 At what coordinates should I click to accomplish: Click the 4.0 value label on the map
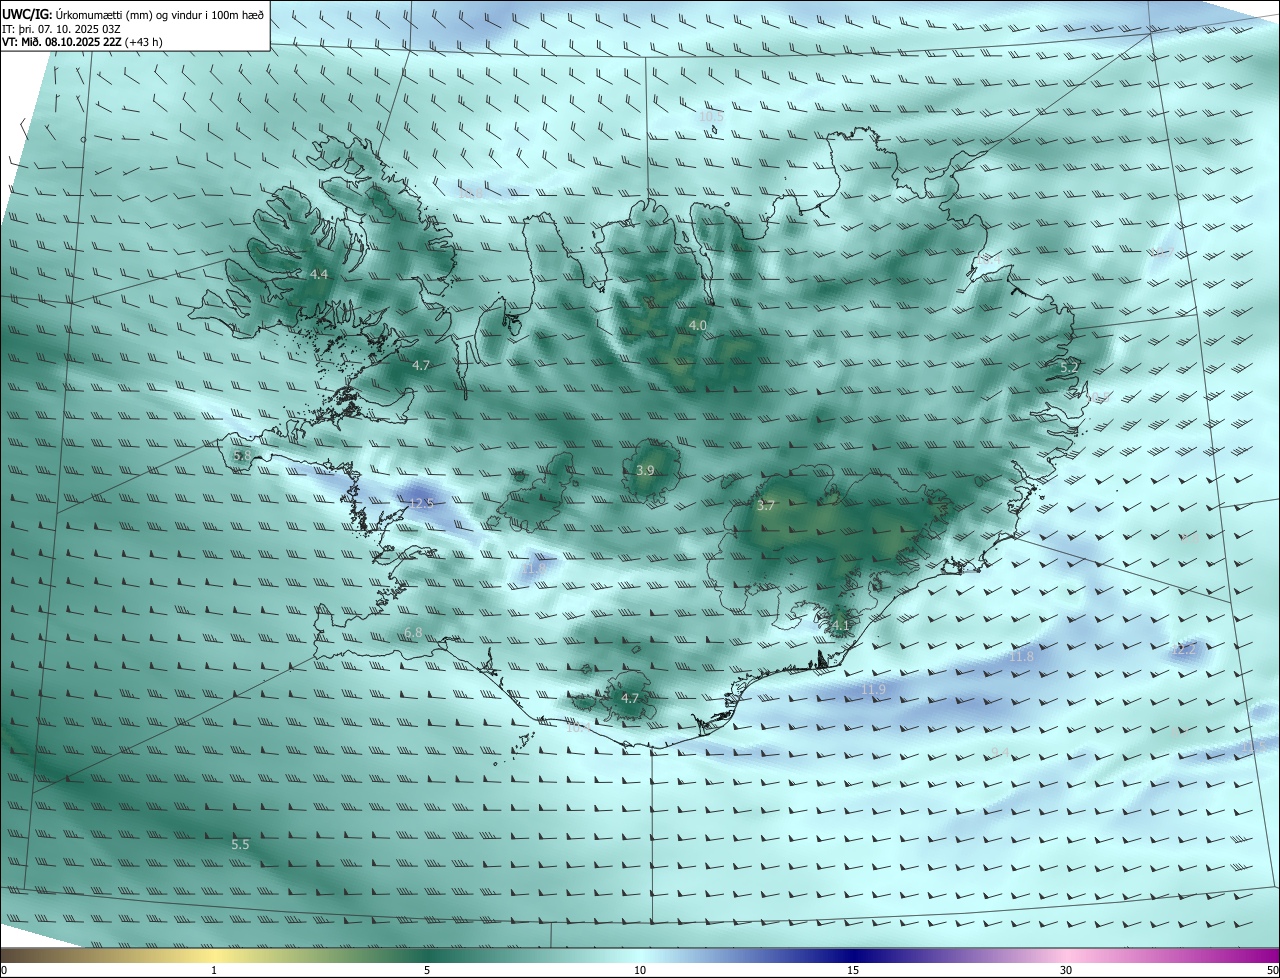point(698,326)
